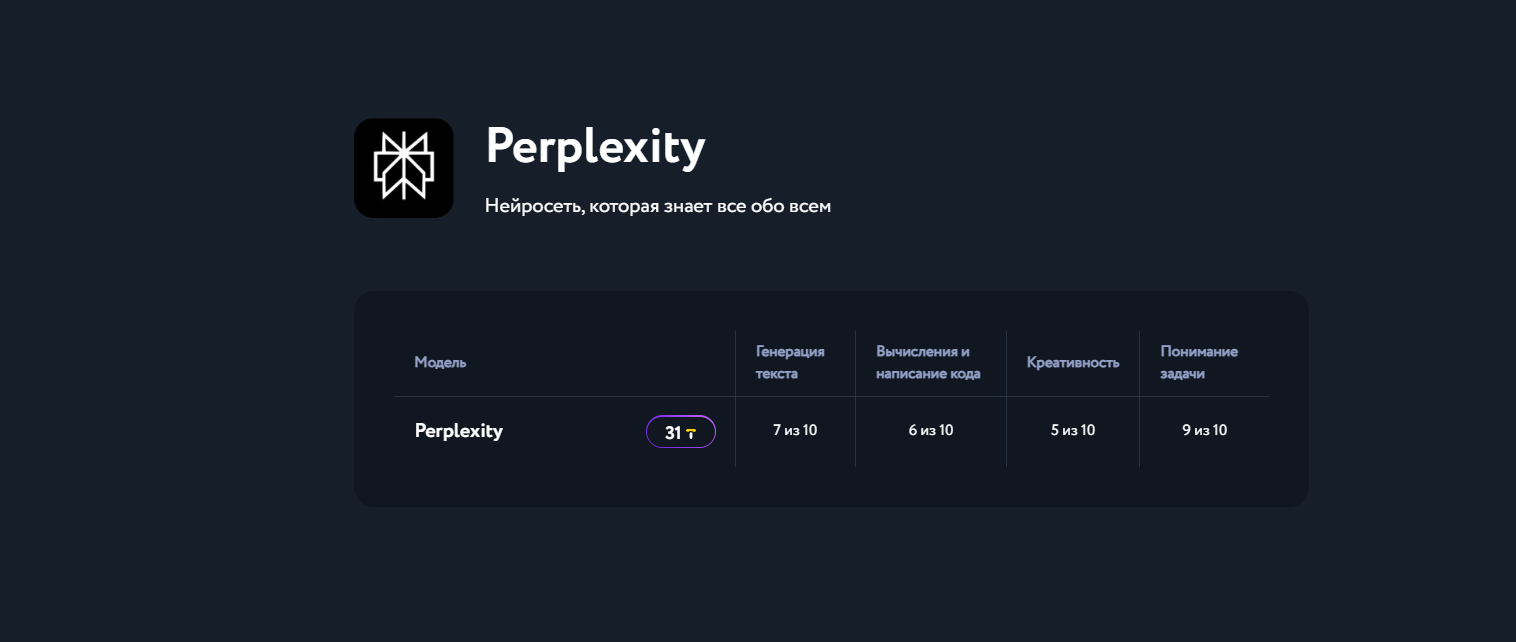This screenshot has width=1516, height=642.
Task: Click the Вычисления и написание кода header
Action: pyautogui.click(x=930, y=362)
